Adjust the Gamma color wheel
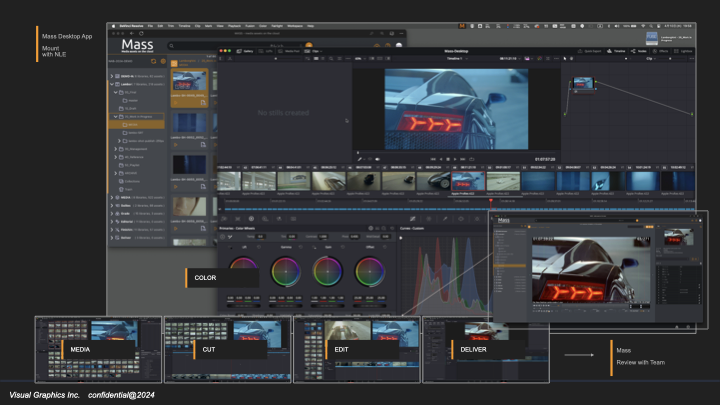Image resolution: width=720 pixels, height=405 pixels. click(286, 271)
